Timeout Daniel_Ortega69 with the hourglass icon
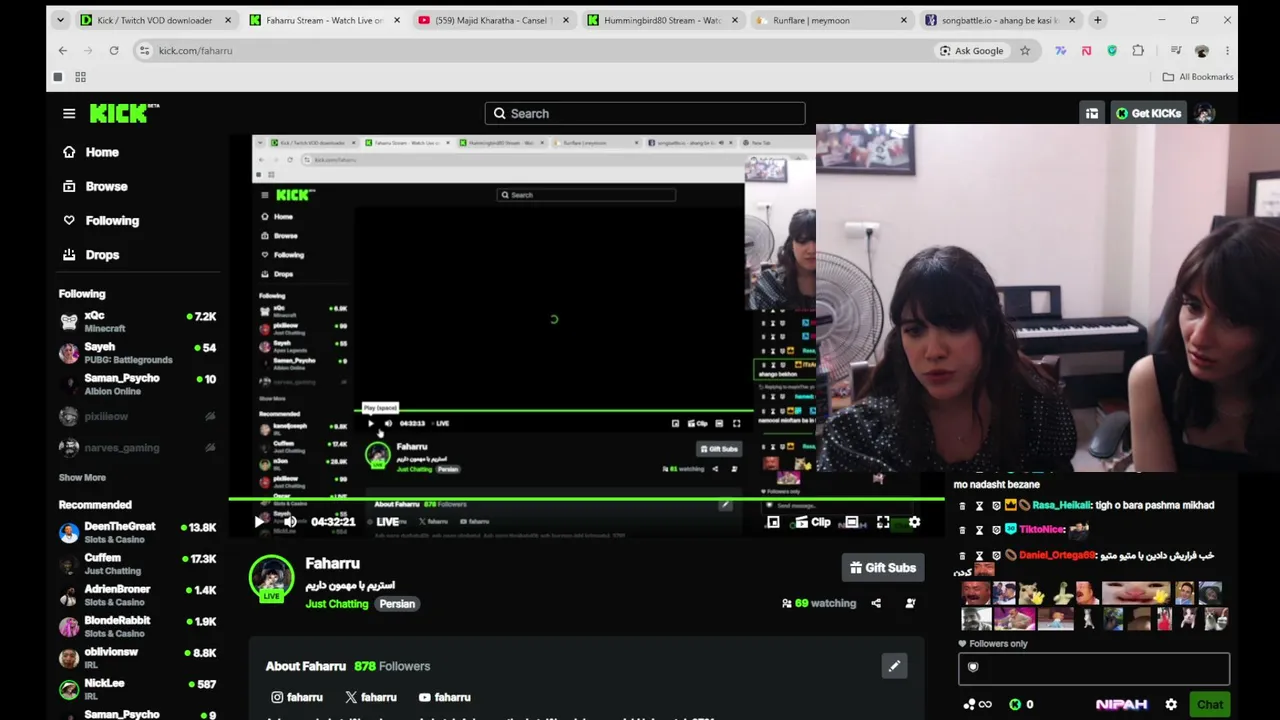This screenshot has width=1280, height=720. pyautogui.click(x=979, y=556)
